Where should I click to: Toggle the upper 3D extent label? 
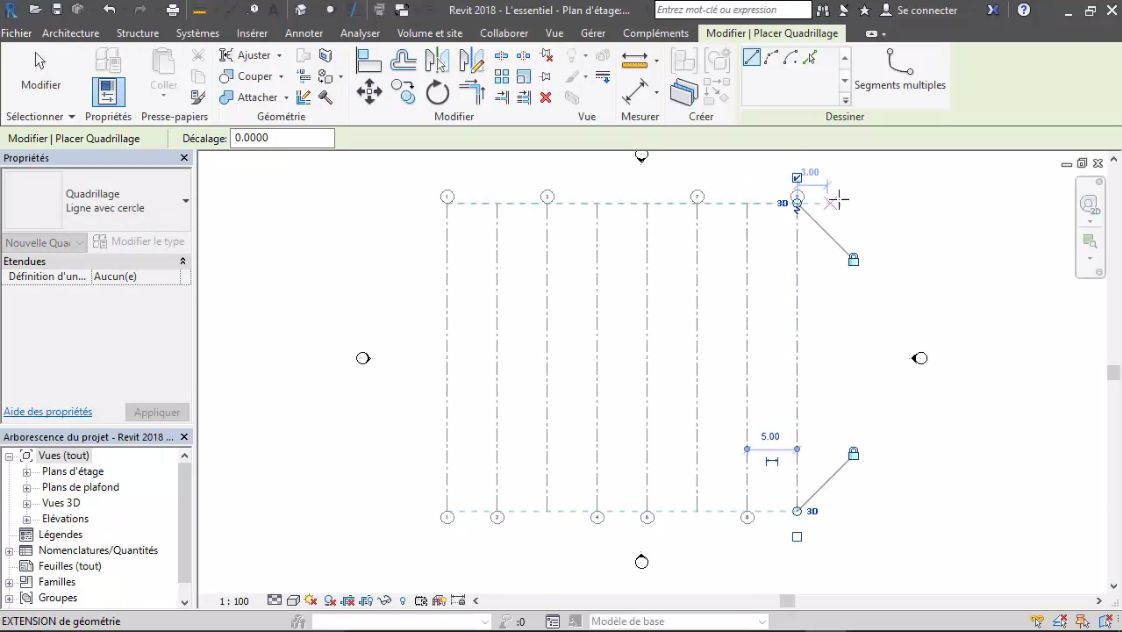coord(782,203)
